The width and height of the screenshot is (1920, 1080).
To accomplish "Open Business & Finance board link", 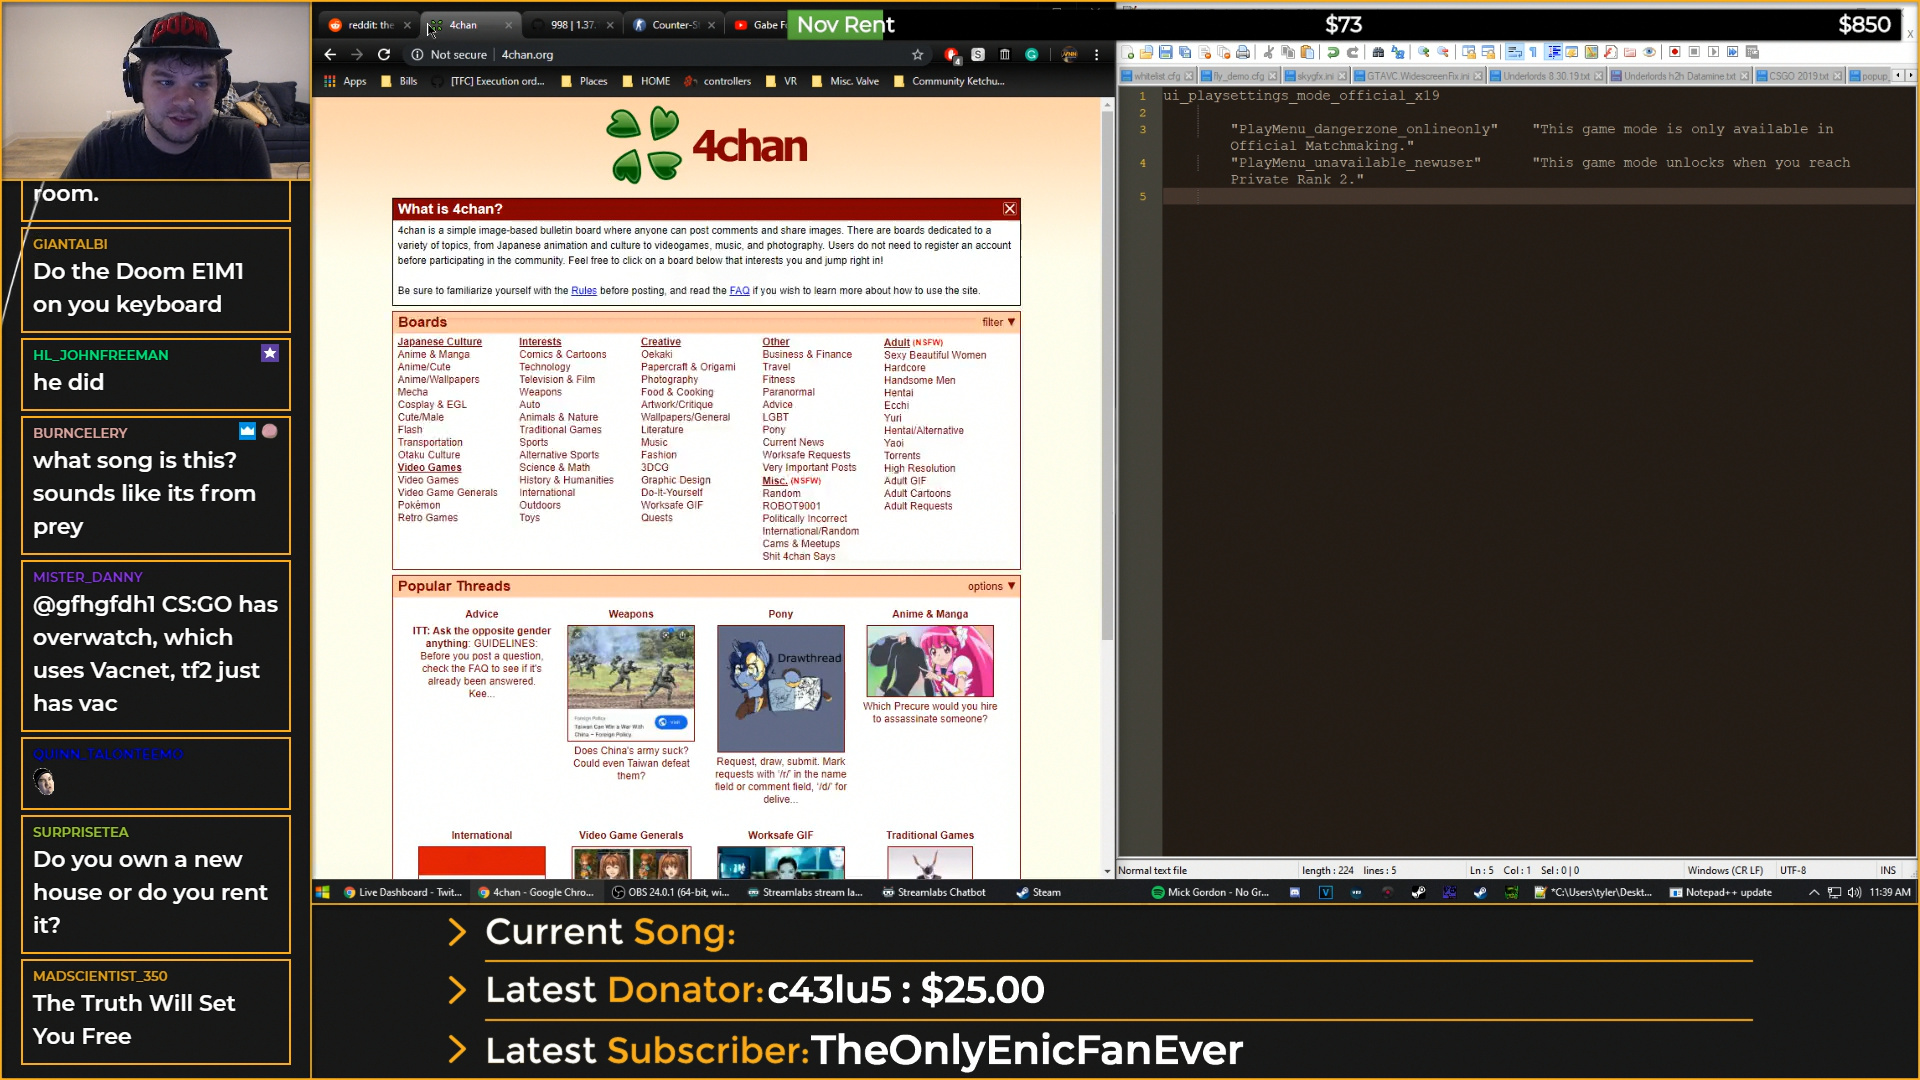I will [807, 355].
